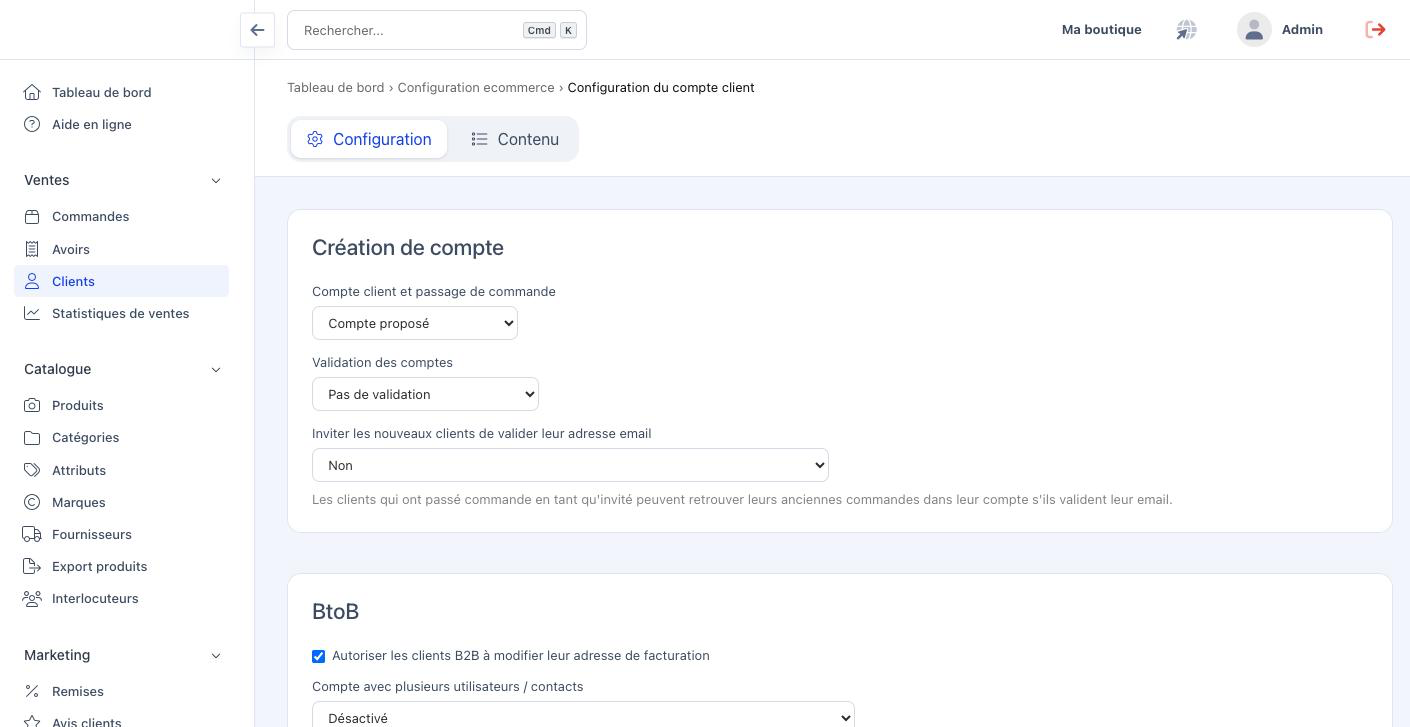Screen dimensions: 1410x727
Task: Click the Fournisseurs truck icon
Action: (x=32, y=534)
